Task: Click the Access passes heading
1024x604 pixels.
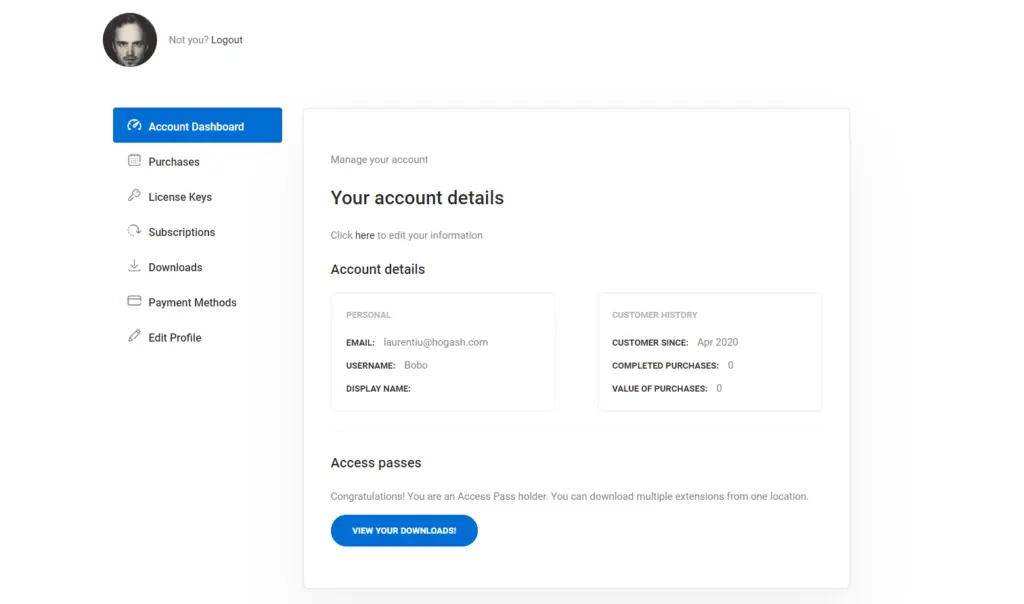Action: pos(376,462)
